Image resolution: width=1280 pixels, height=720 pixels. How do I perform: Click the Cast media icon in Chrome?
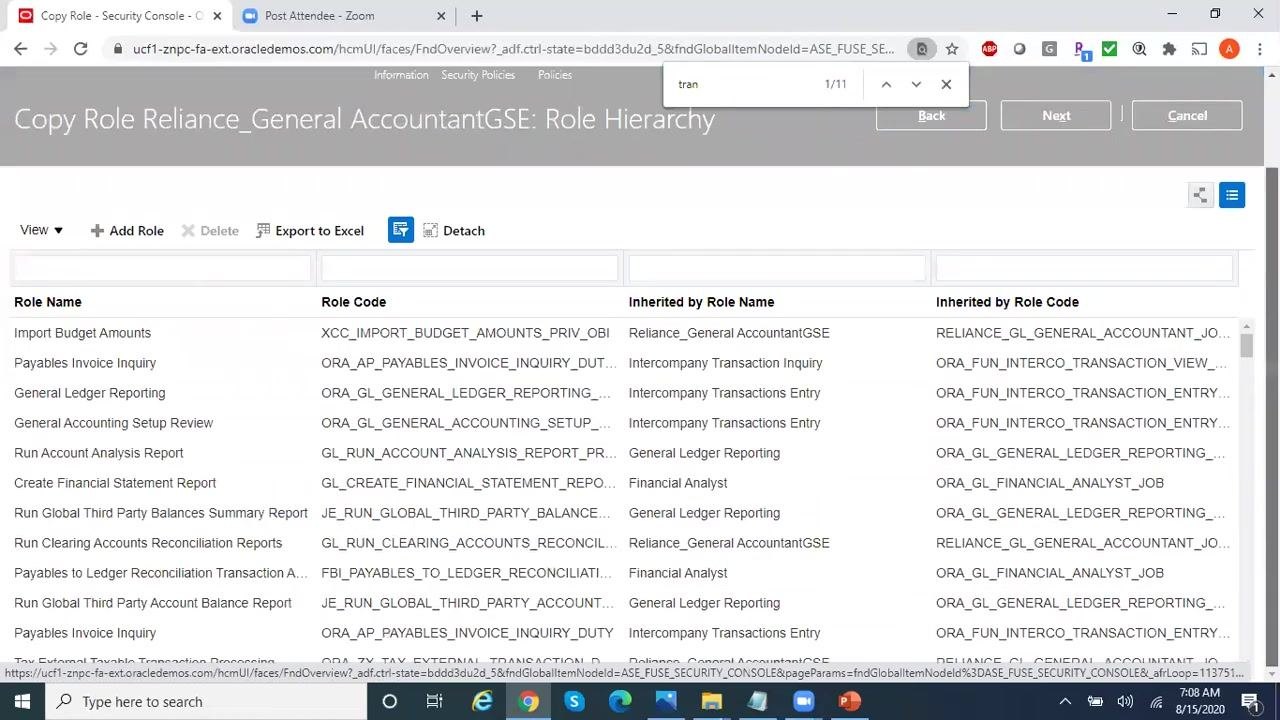coord(1199,48)
